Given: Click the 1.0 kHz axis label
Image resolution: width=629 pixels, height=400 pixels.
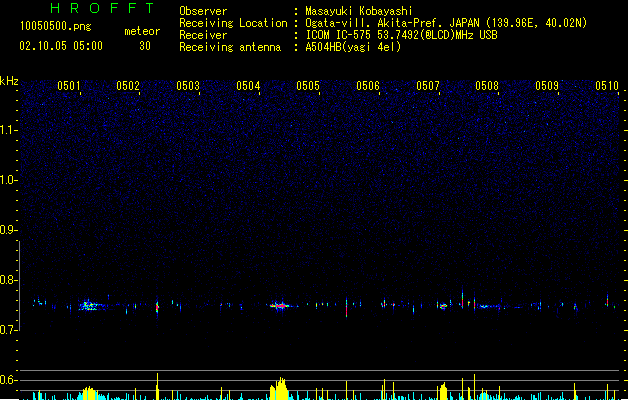Looking at the screenshot, I should pyautogui.click(x=8, y=180).
